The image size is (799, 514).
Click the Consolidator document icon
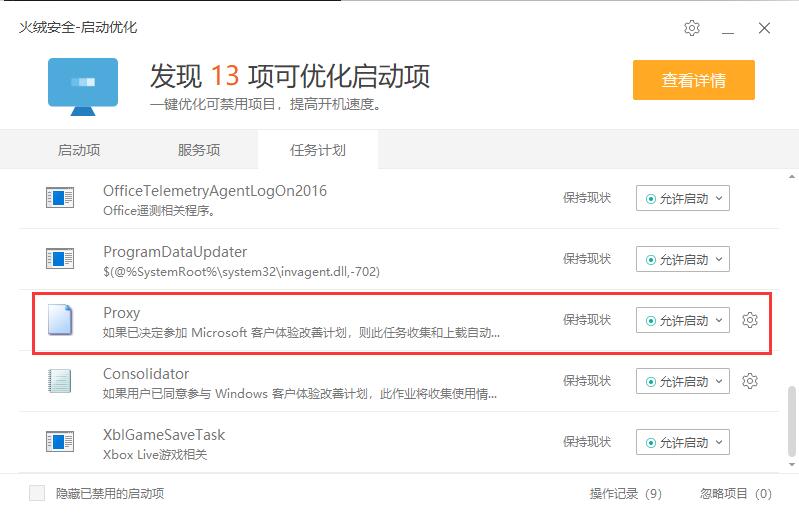pyautogui.click(x=60, y=381)
